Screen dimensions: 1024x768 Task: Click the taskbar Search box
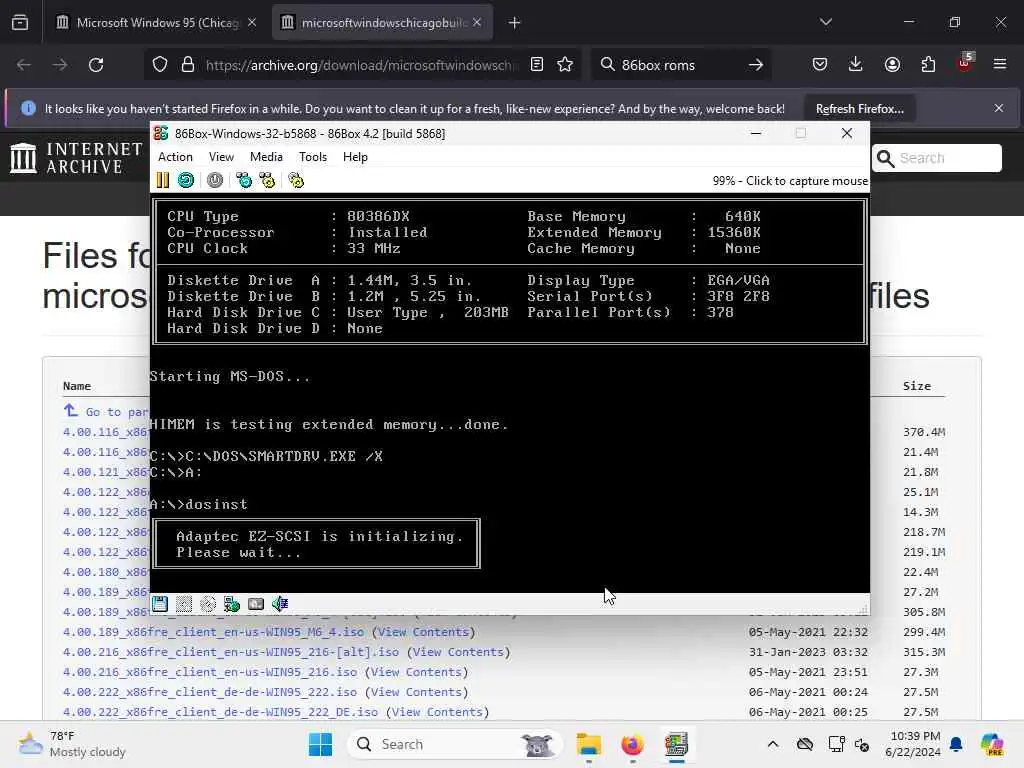point(455,744)
